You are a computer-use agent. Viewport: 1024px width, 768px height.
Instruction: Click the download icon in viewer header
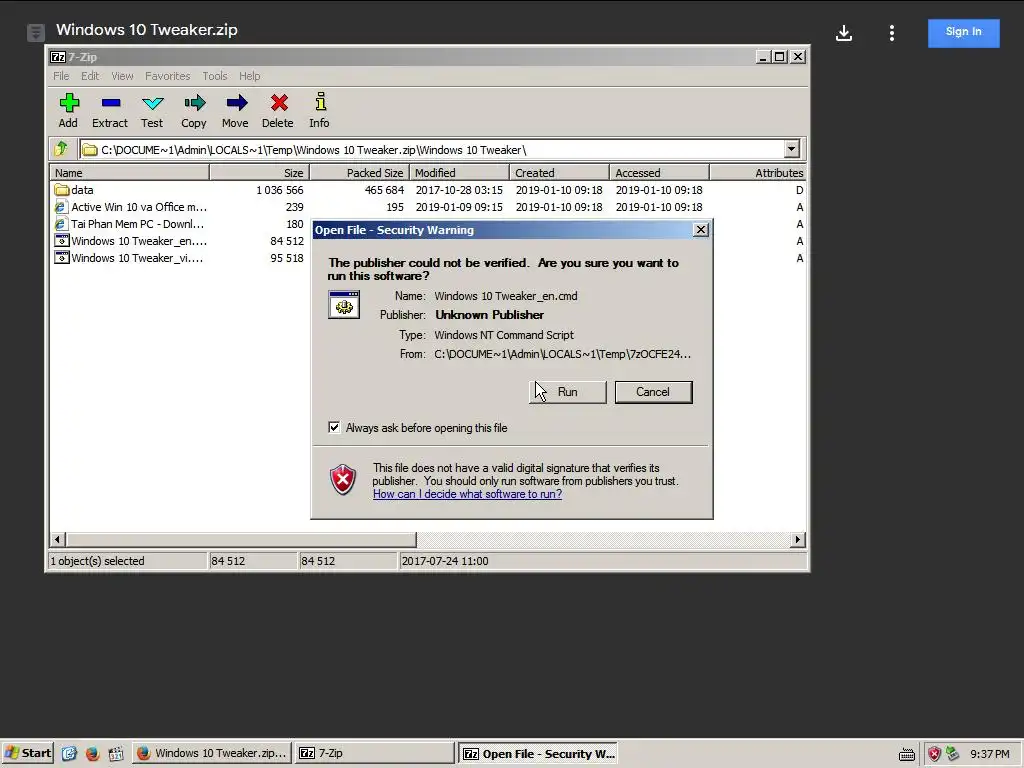pyautogui.click(x=844, y=33)
